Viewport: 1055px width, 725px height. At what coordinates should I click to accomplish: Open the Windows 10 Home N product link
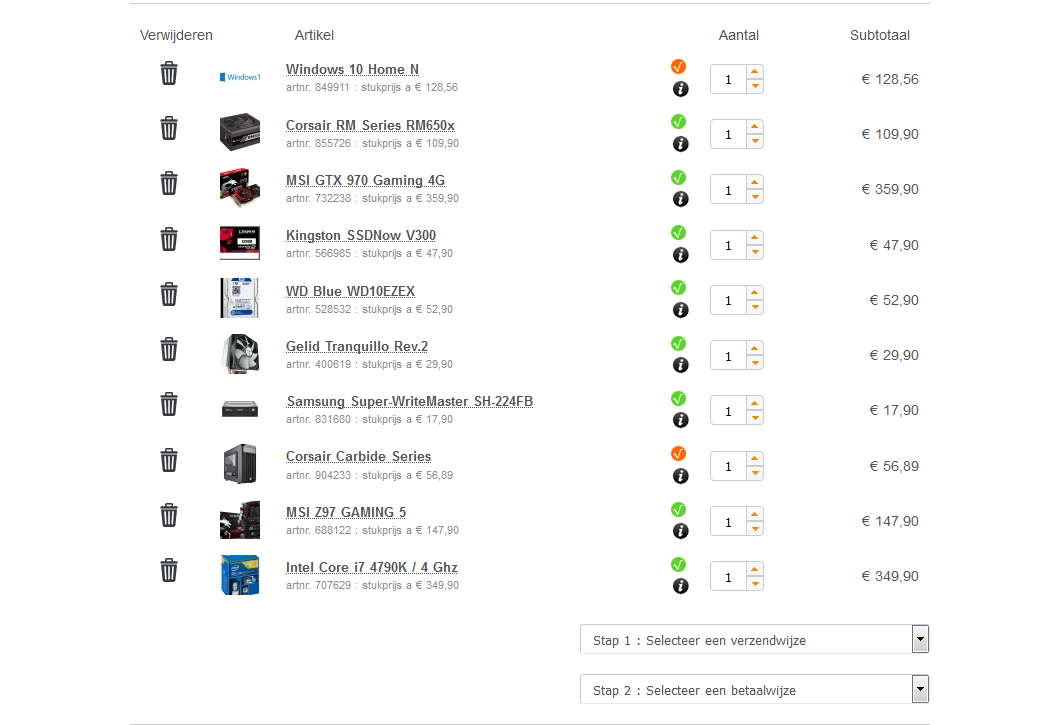click(352, 69)
